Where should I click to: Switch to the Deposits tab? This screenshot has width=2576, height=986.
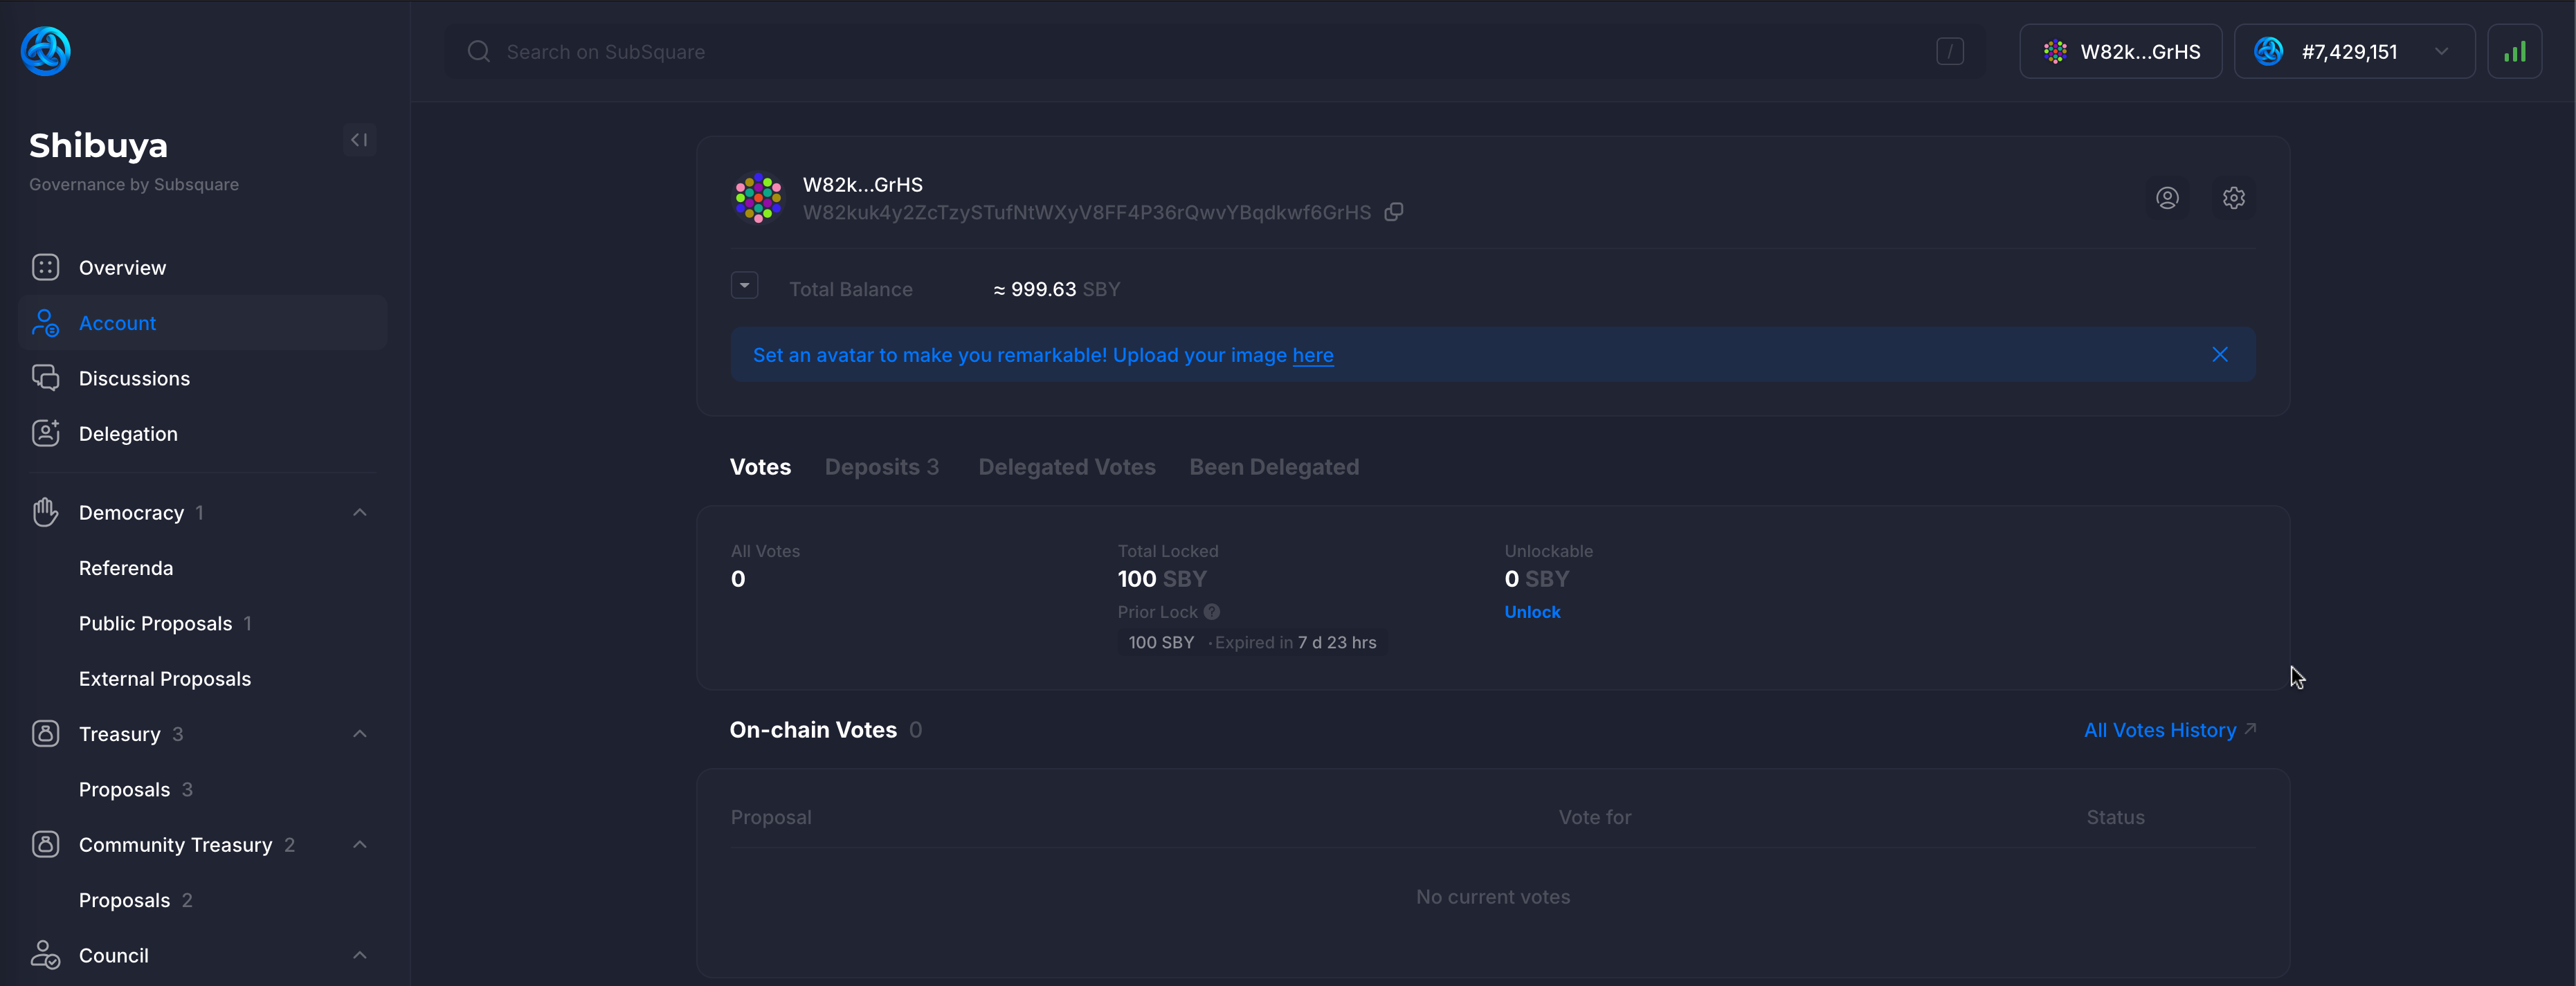[881, 467]
